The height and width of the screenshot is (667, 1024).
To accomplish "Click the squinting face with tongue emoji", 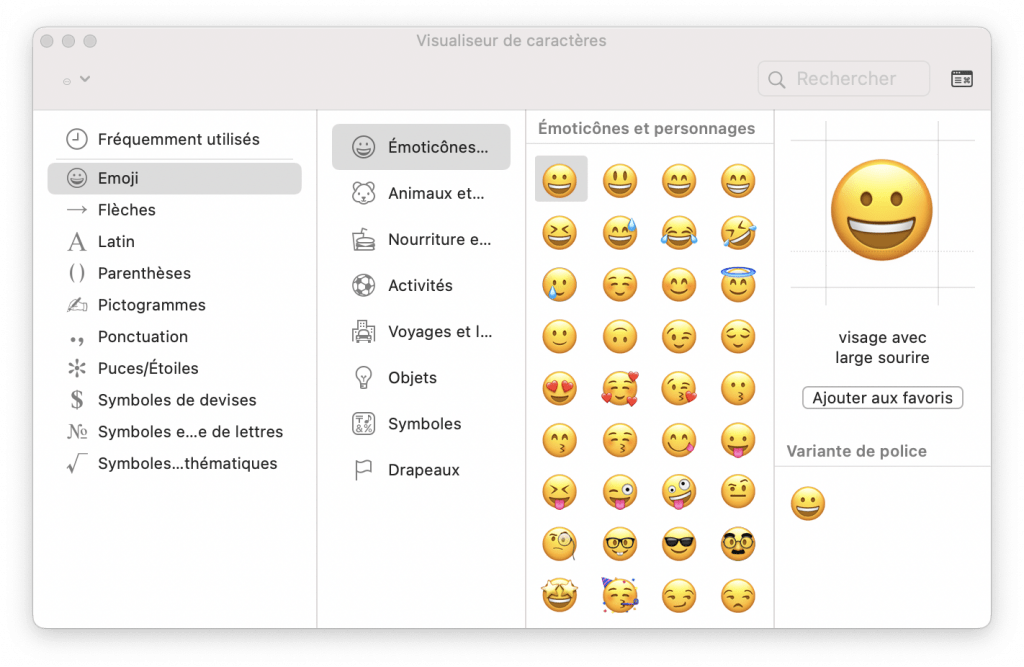I will pos(560,492).
